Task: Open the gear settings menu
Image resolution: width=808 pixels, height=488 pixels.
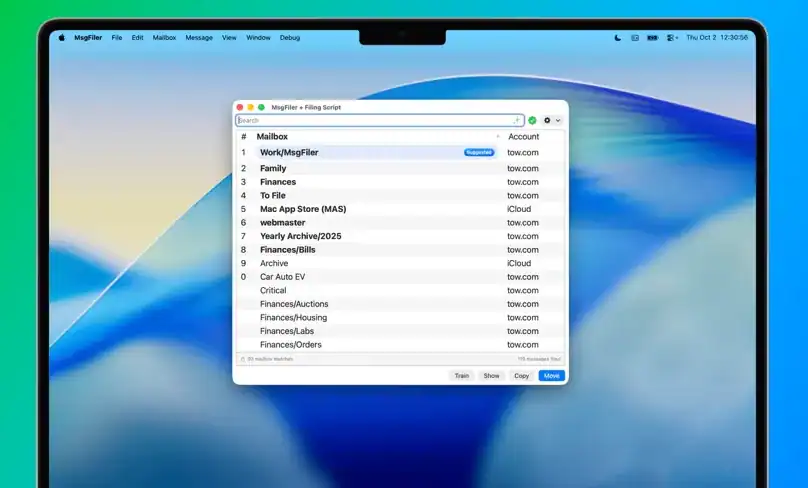Action: 551,120
